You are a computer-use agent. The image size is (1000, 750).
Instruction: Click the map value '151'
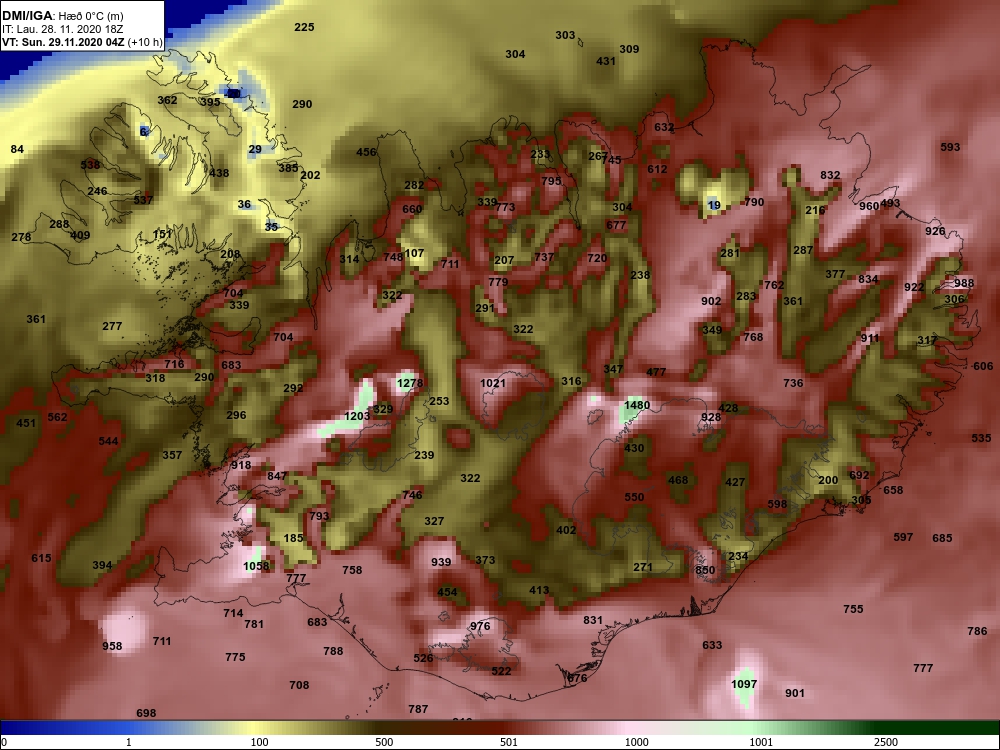163,235
